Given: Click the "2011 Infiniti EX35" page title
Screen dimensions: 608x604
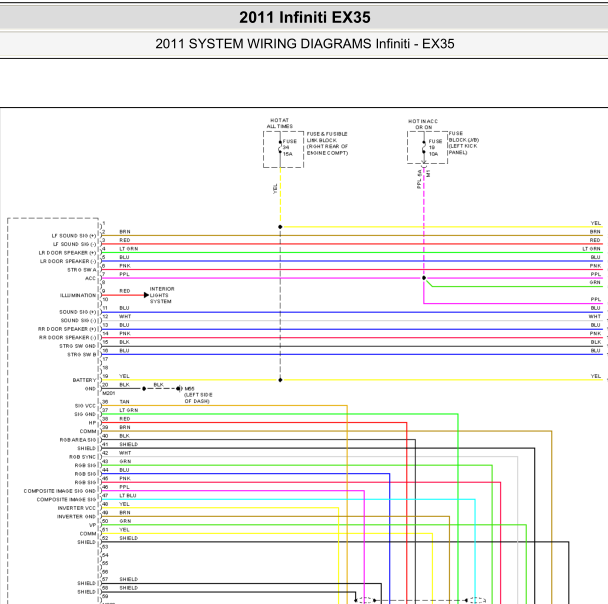Looking at the screenshot, I should [304, 17].
